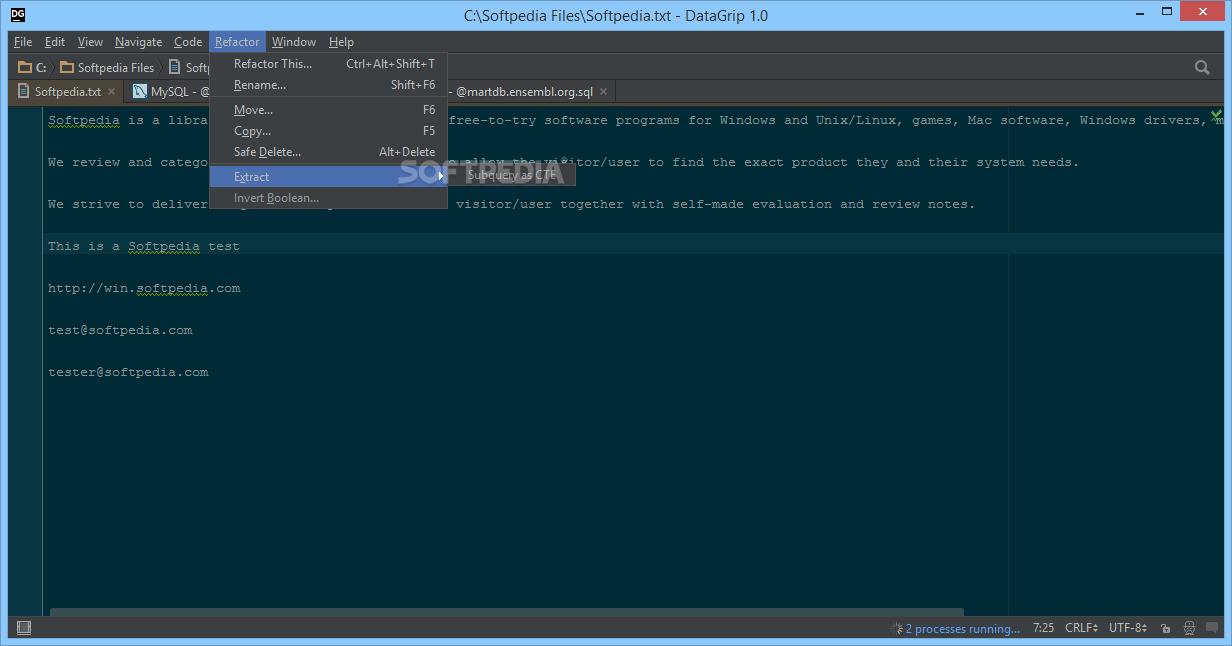Toggle the read-only lock icon
Image resolution: width=1232 pixels, height=646 pixels.
tap(1166, 629)
